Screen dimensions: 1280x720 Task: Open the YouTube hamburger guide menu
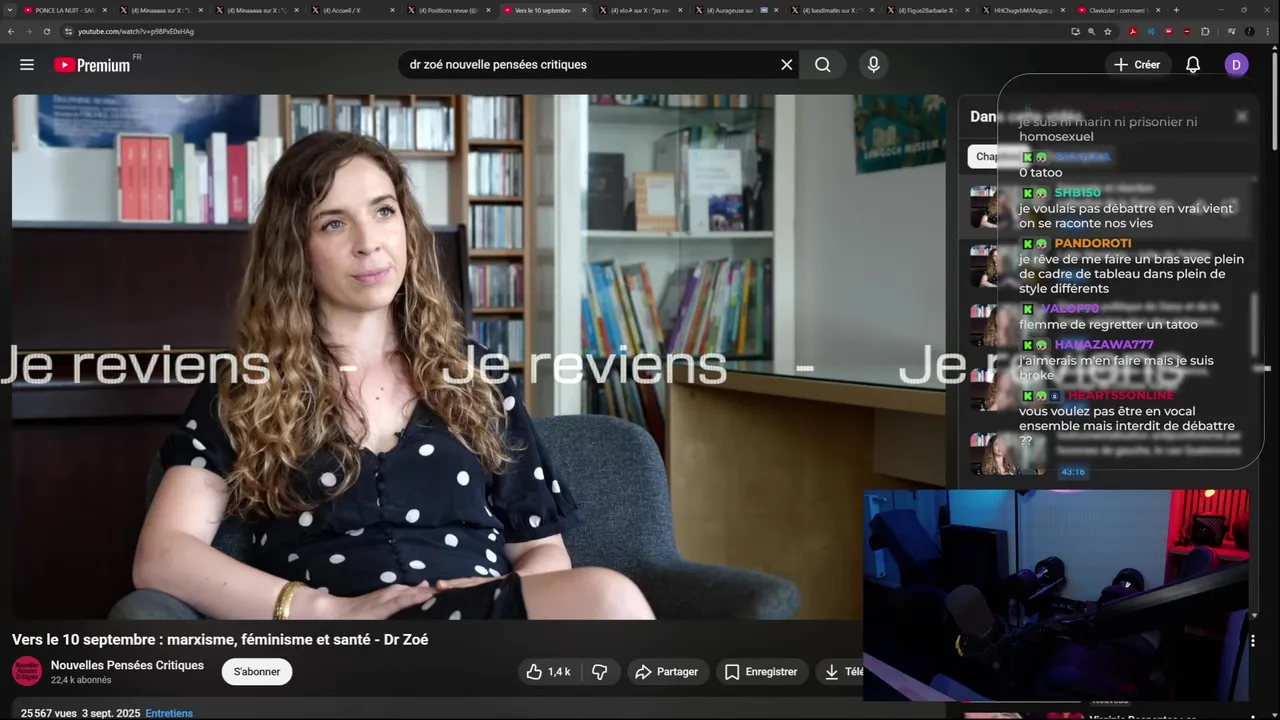(27, 65)
